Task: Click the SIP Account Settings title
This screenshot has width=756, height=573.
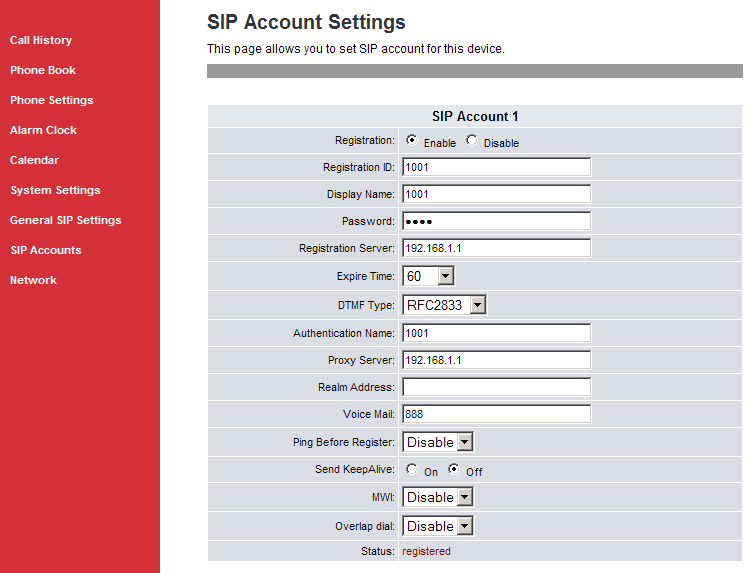Action: pos(306,22)
